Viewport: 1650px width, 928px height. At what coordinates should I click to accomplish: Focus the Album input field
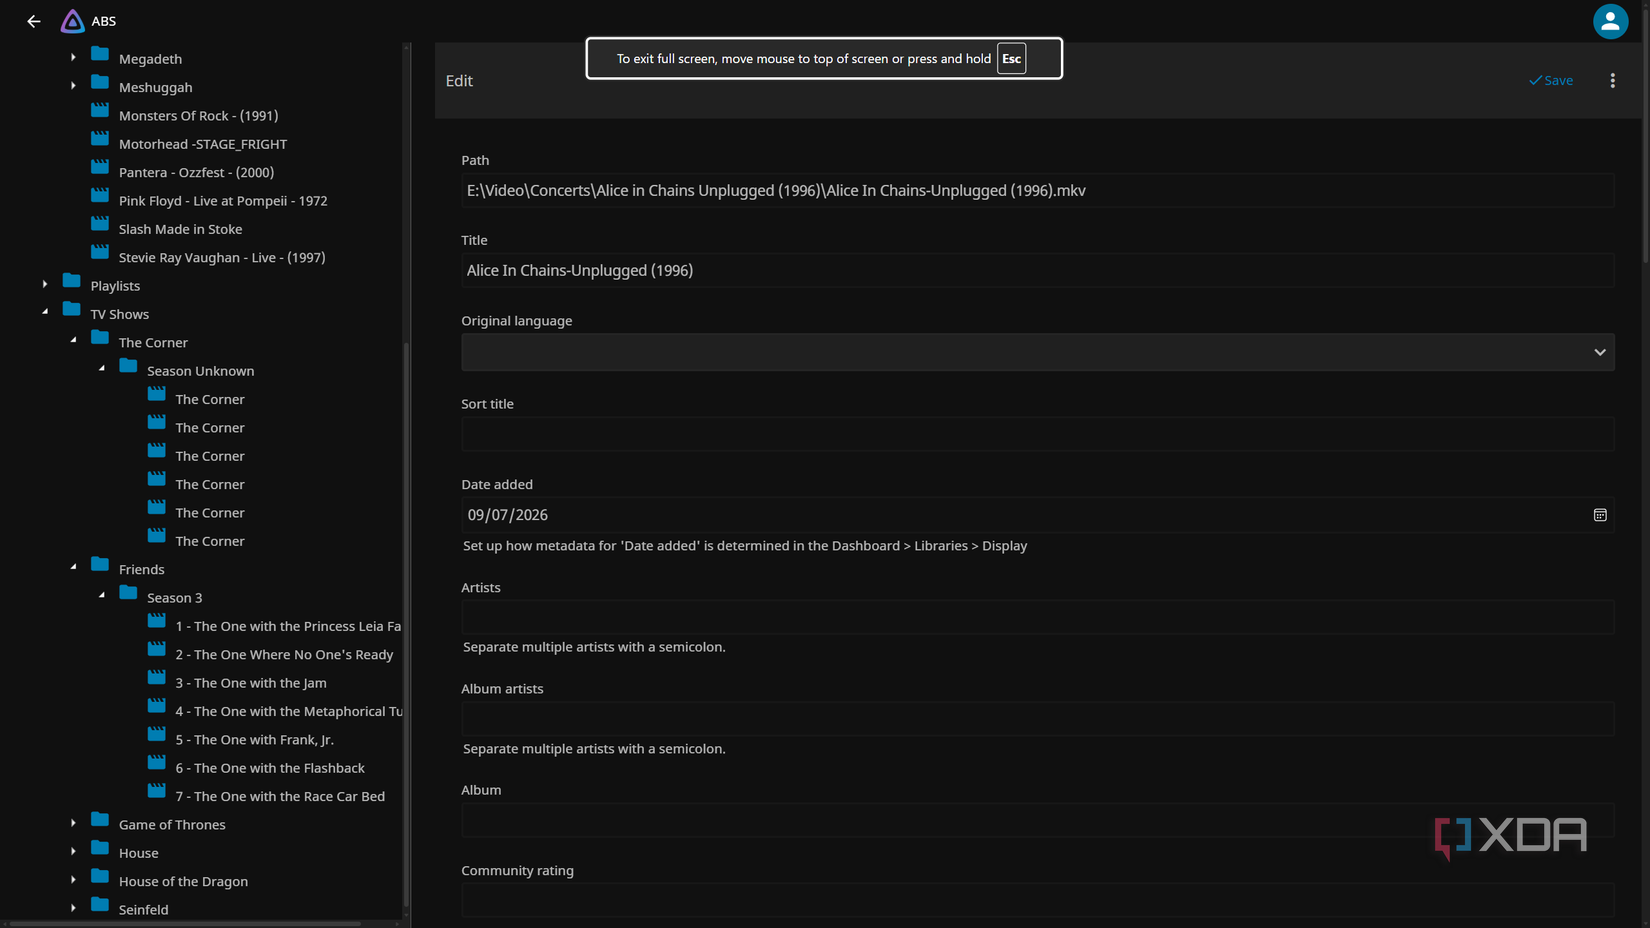[1037, 820]
